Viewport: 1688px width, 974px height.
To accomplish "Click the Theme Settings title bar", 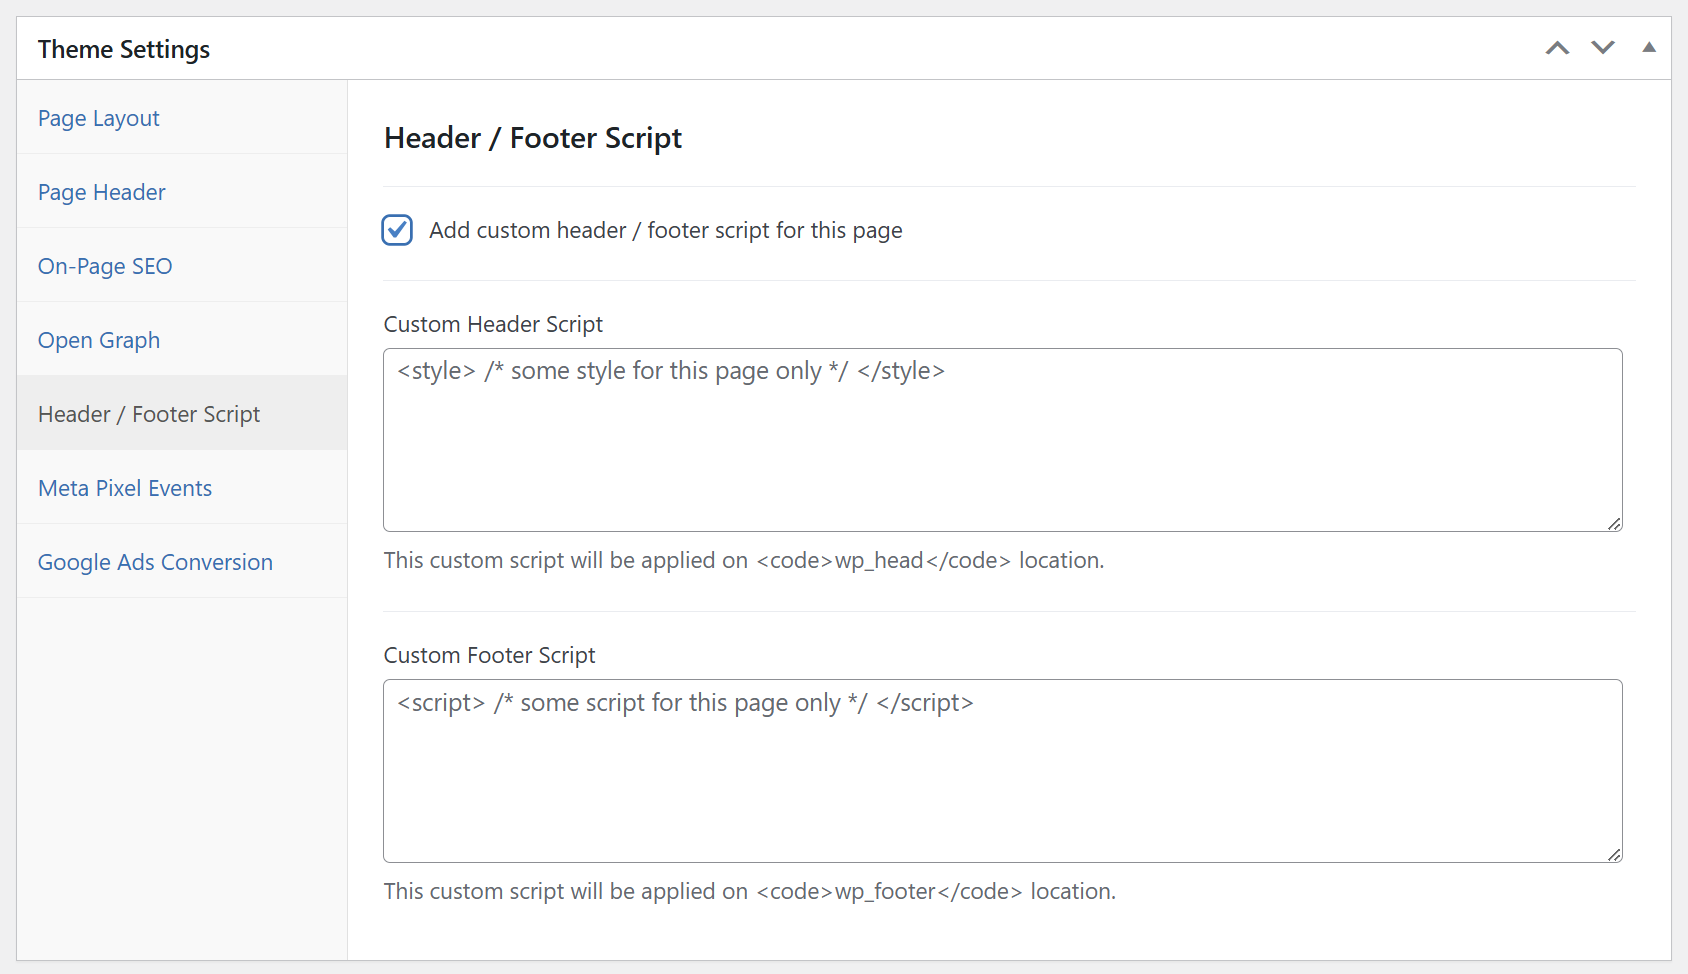I will [123, 47].
